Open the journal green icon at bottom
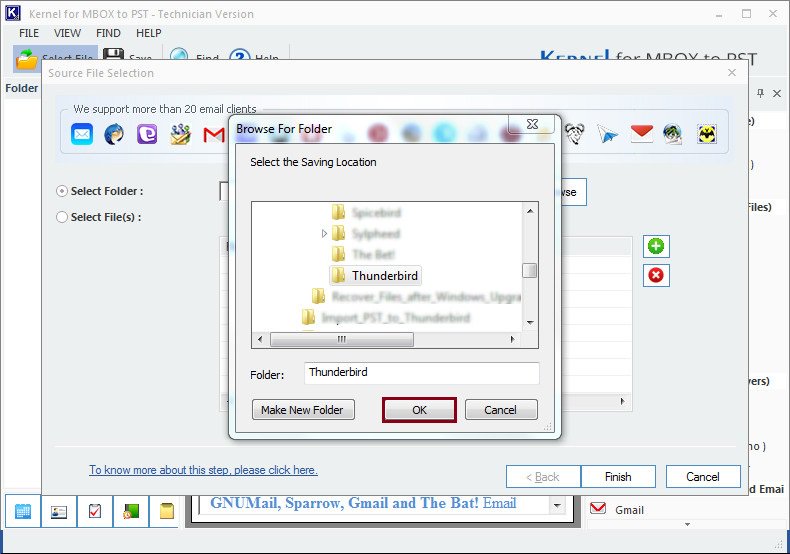 click(x=131, y=511)
